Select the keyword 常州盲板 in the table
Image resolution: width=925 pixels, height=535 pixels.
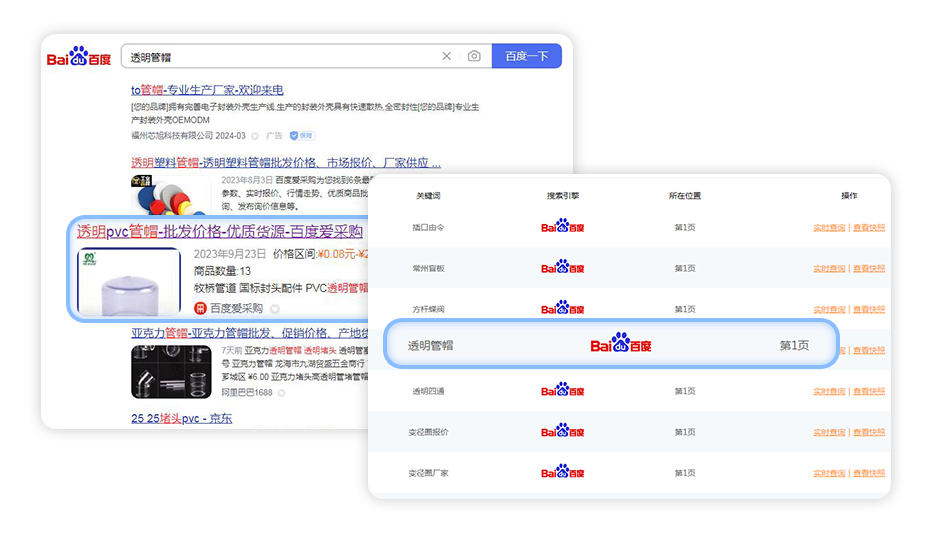pos(428,268)
